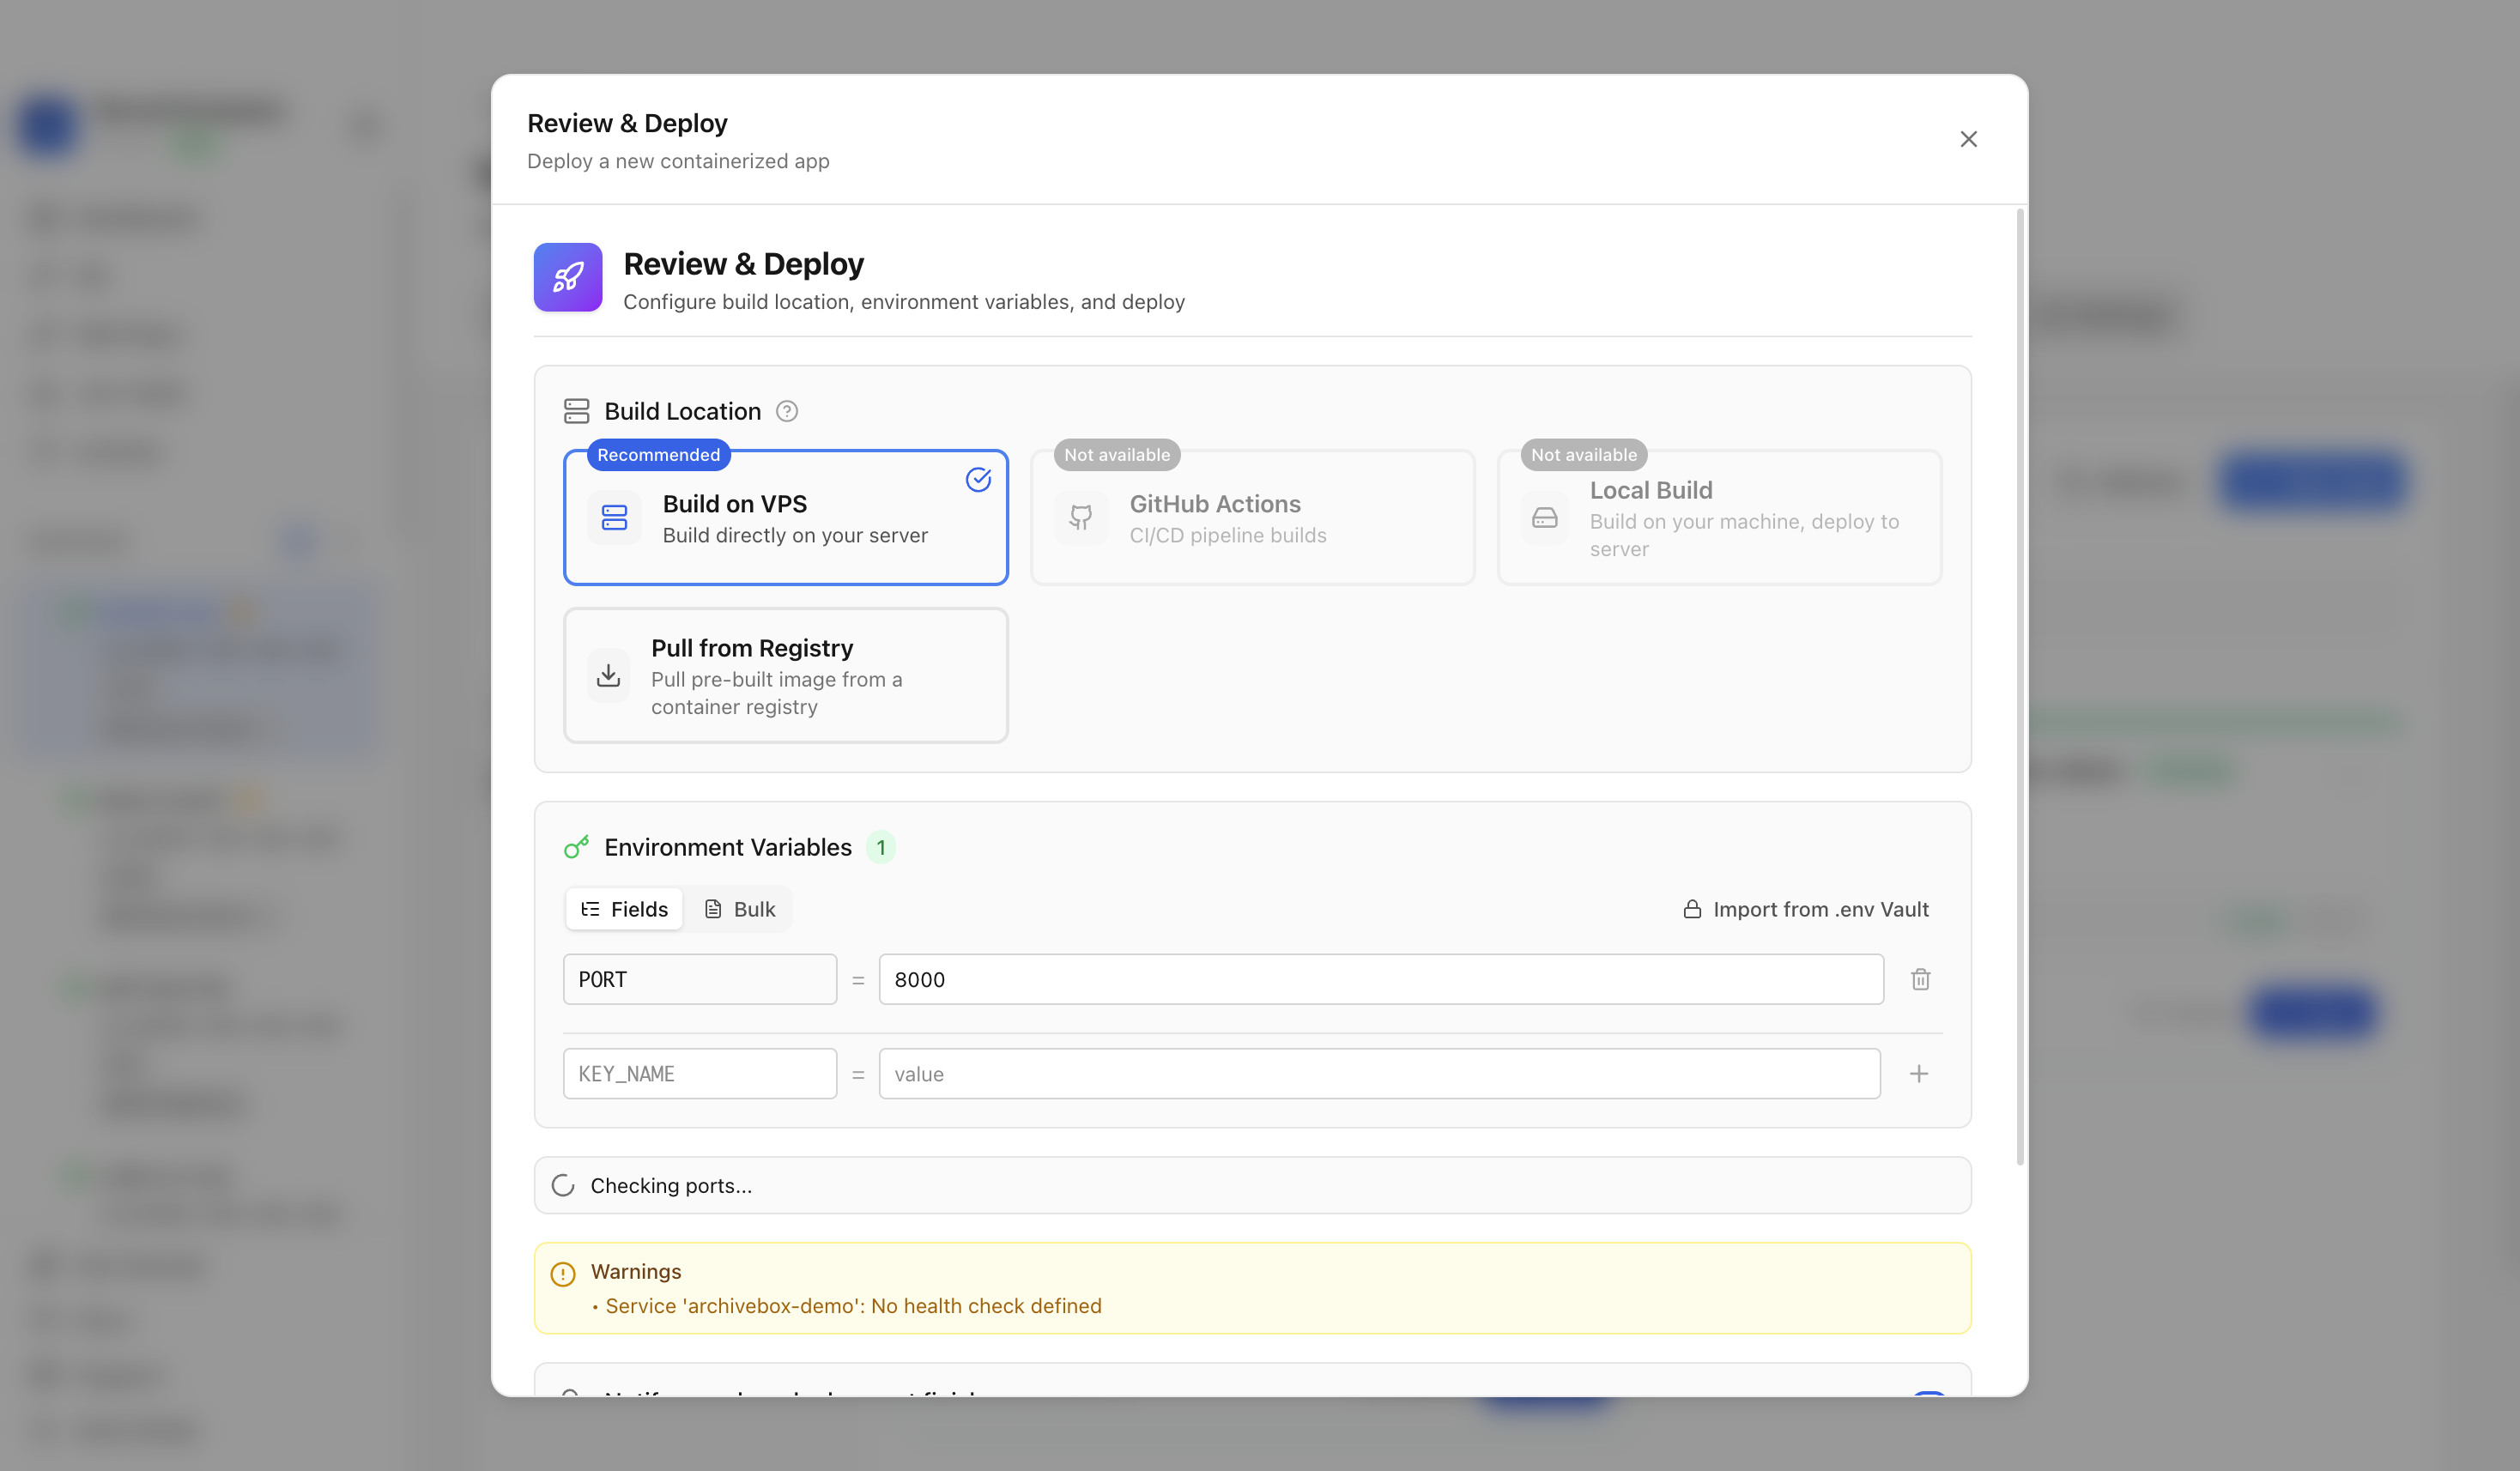
Task: Click the Build Location heading
Action: (x=682, y=411)
